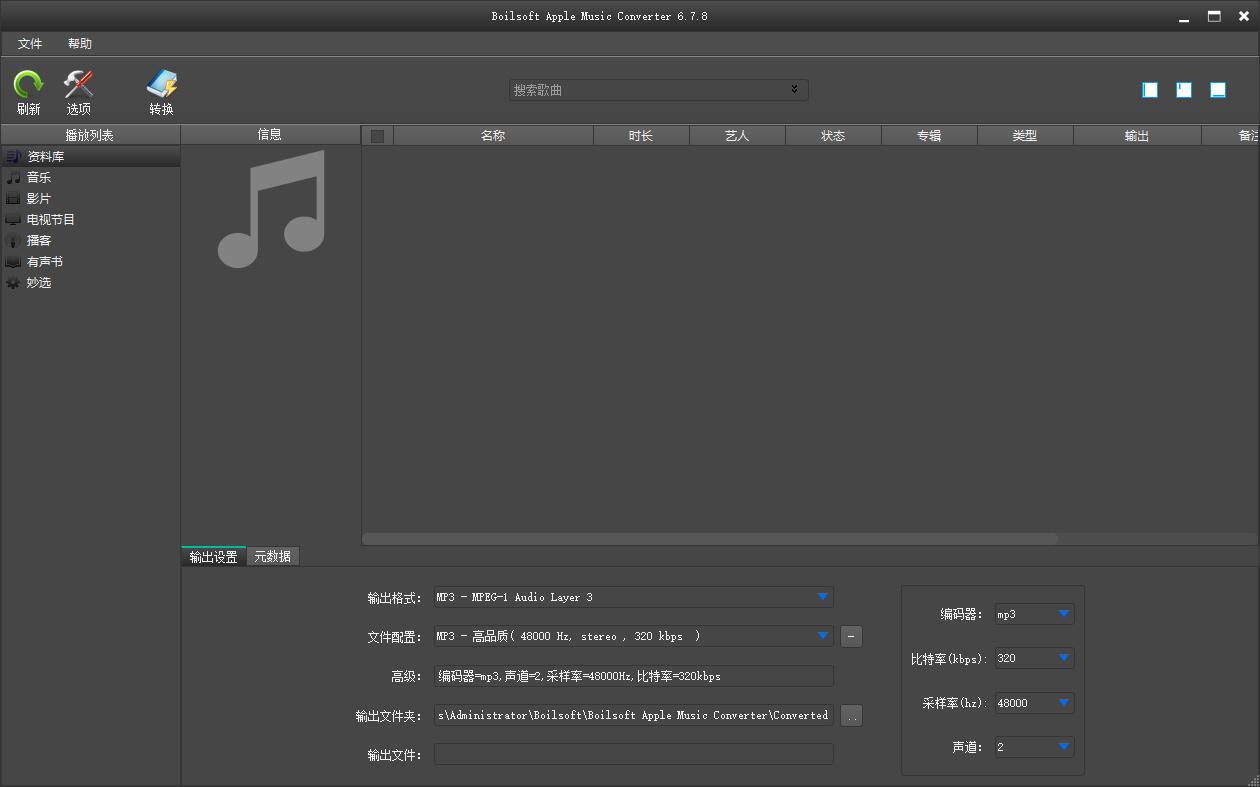Screen dimensions: 1260x787
Task: Select 影片 movies playlist item
Action: pyautogui.click(x=90, y=198)
